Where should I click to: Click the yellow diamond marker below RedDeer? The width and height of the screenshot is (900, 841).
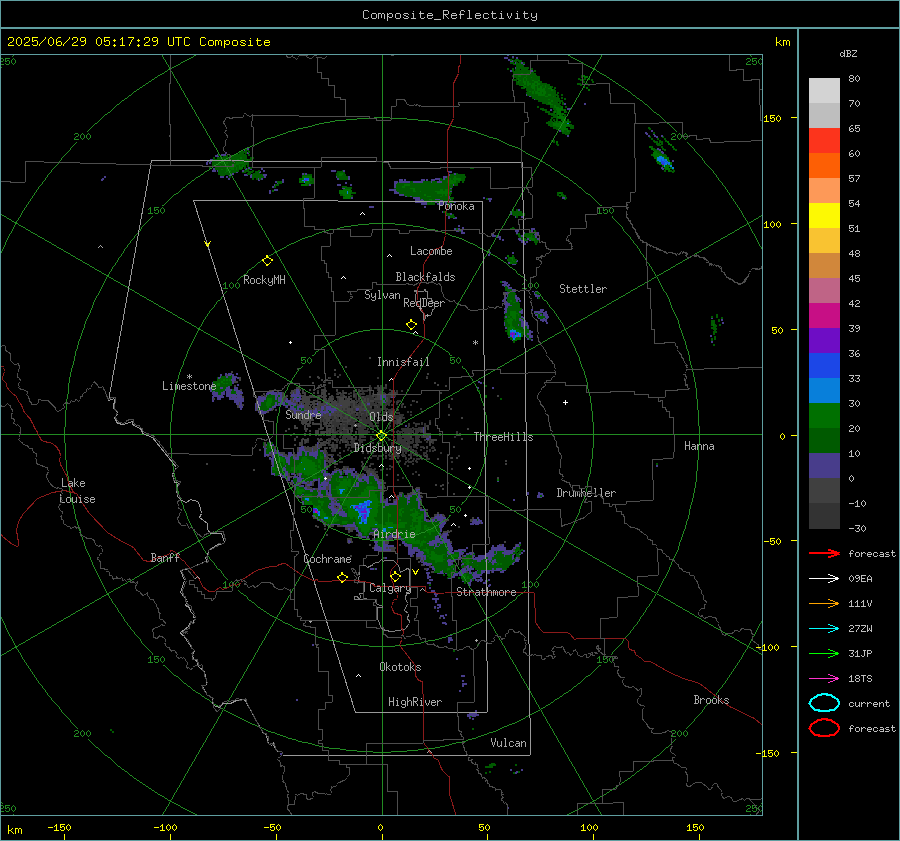click(x=411, y=325)
